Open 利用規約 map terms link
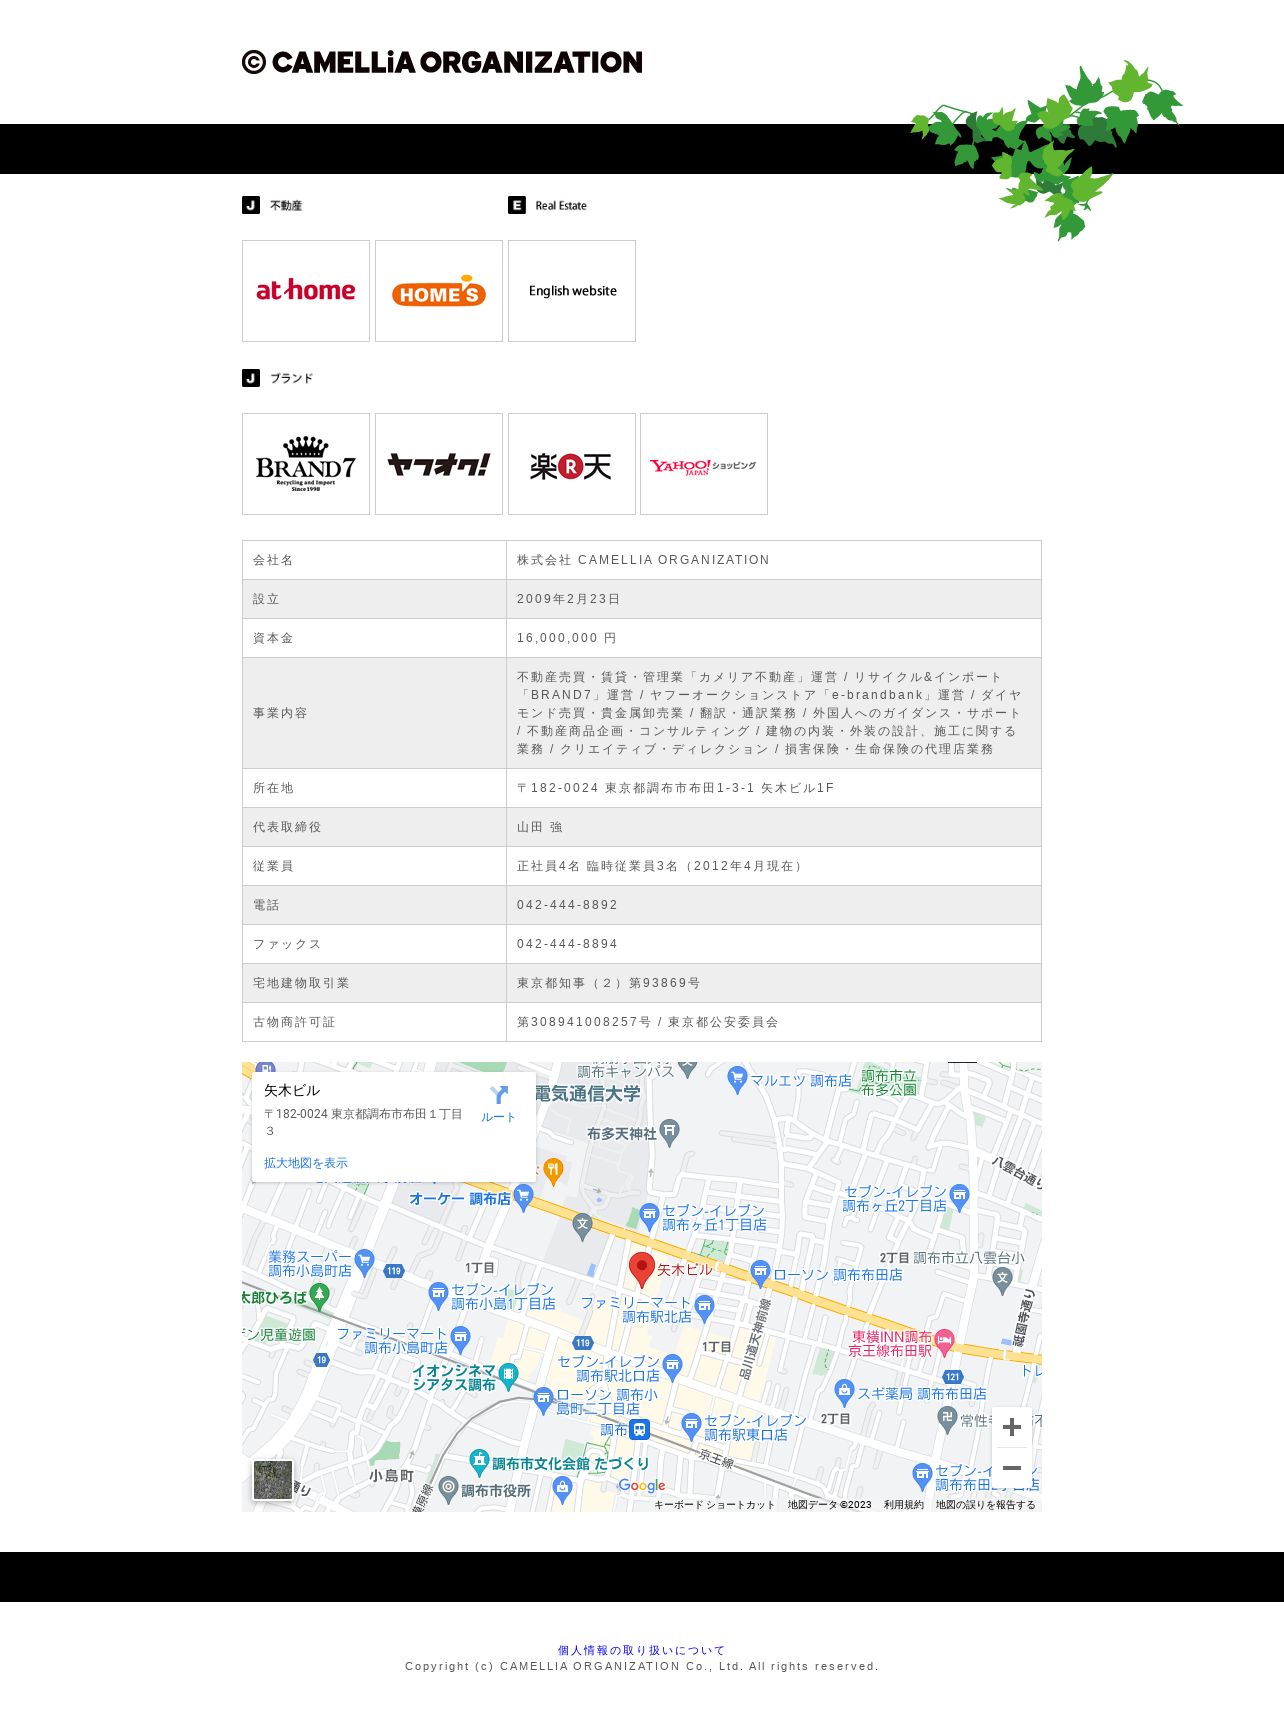This screenshot has width=1284, height=1714. [x=903, y=1504]
